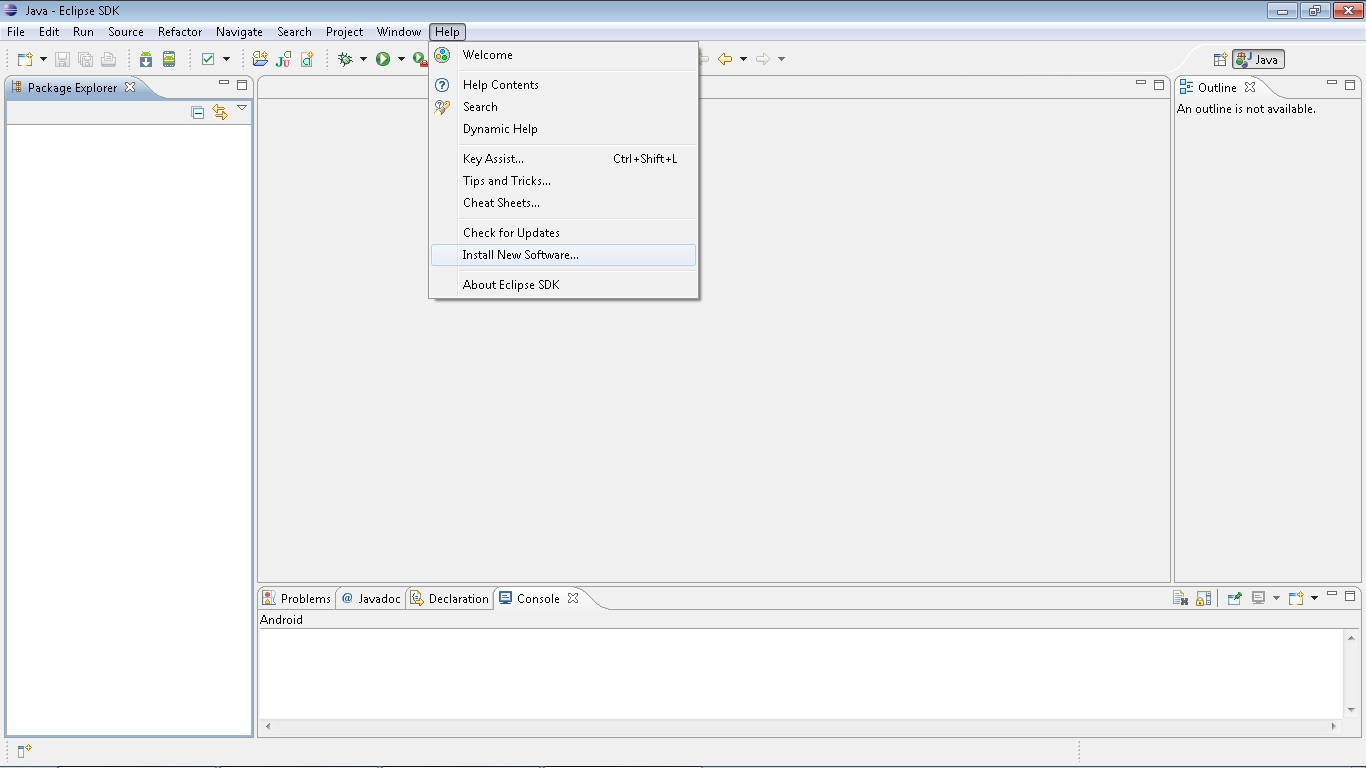Switch to the Declaration tab
Viewport: 1366px width, 768px height.
point(450,599)
